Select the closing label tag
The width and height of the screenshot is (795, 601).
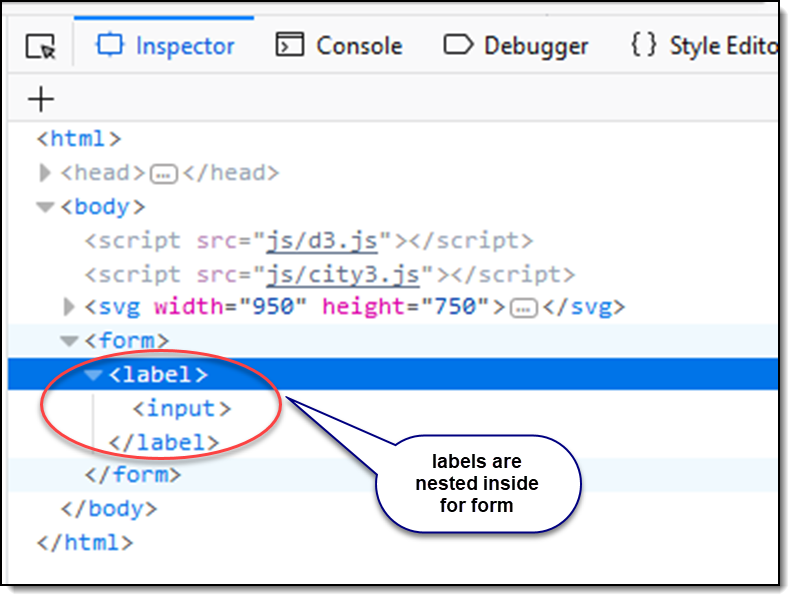(163, 442)
